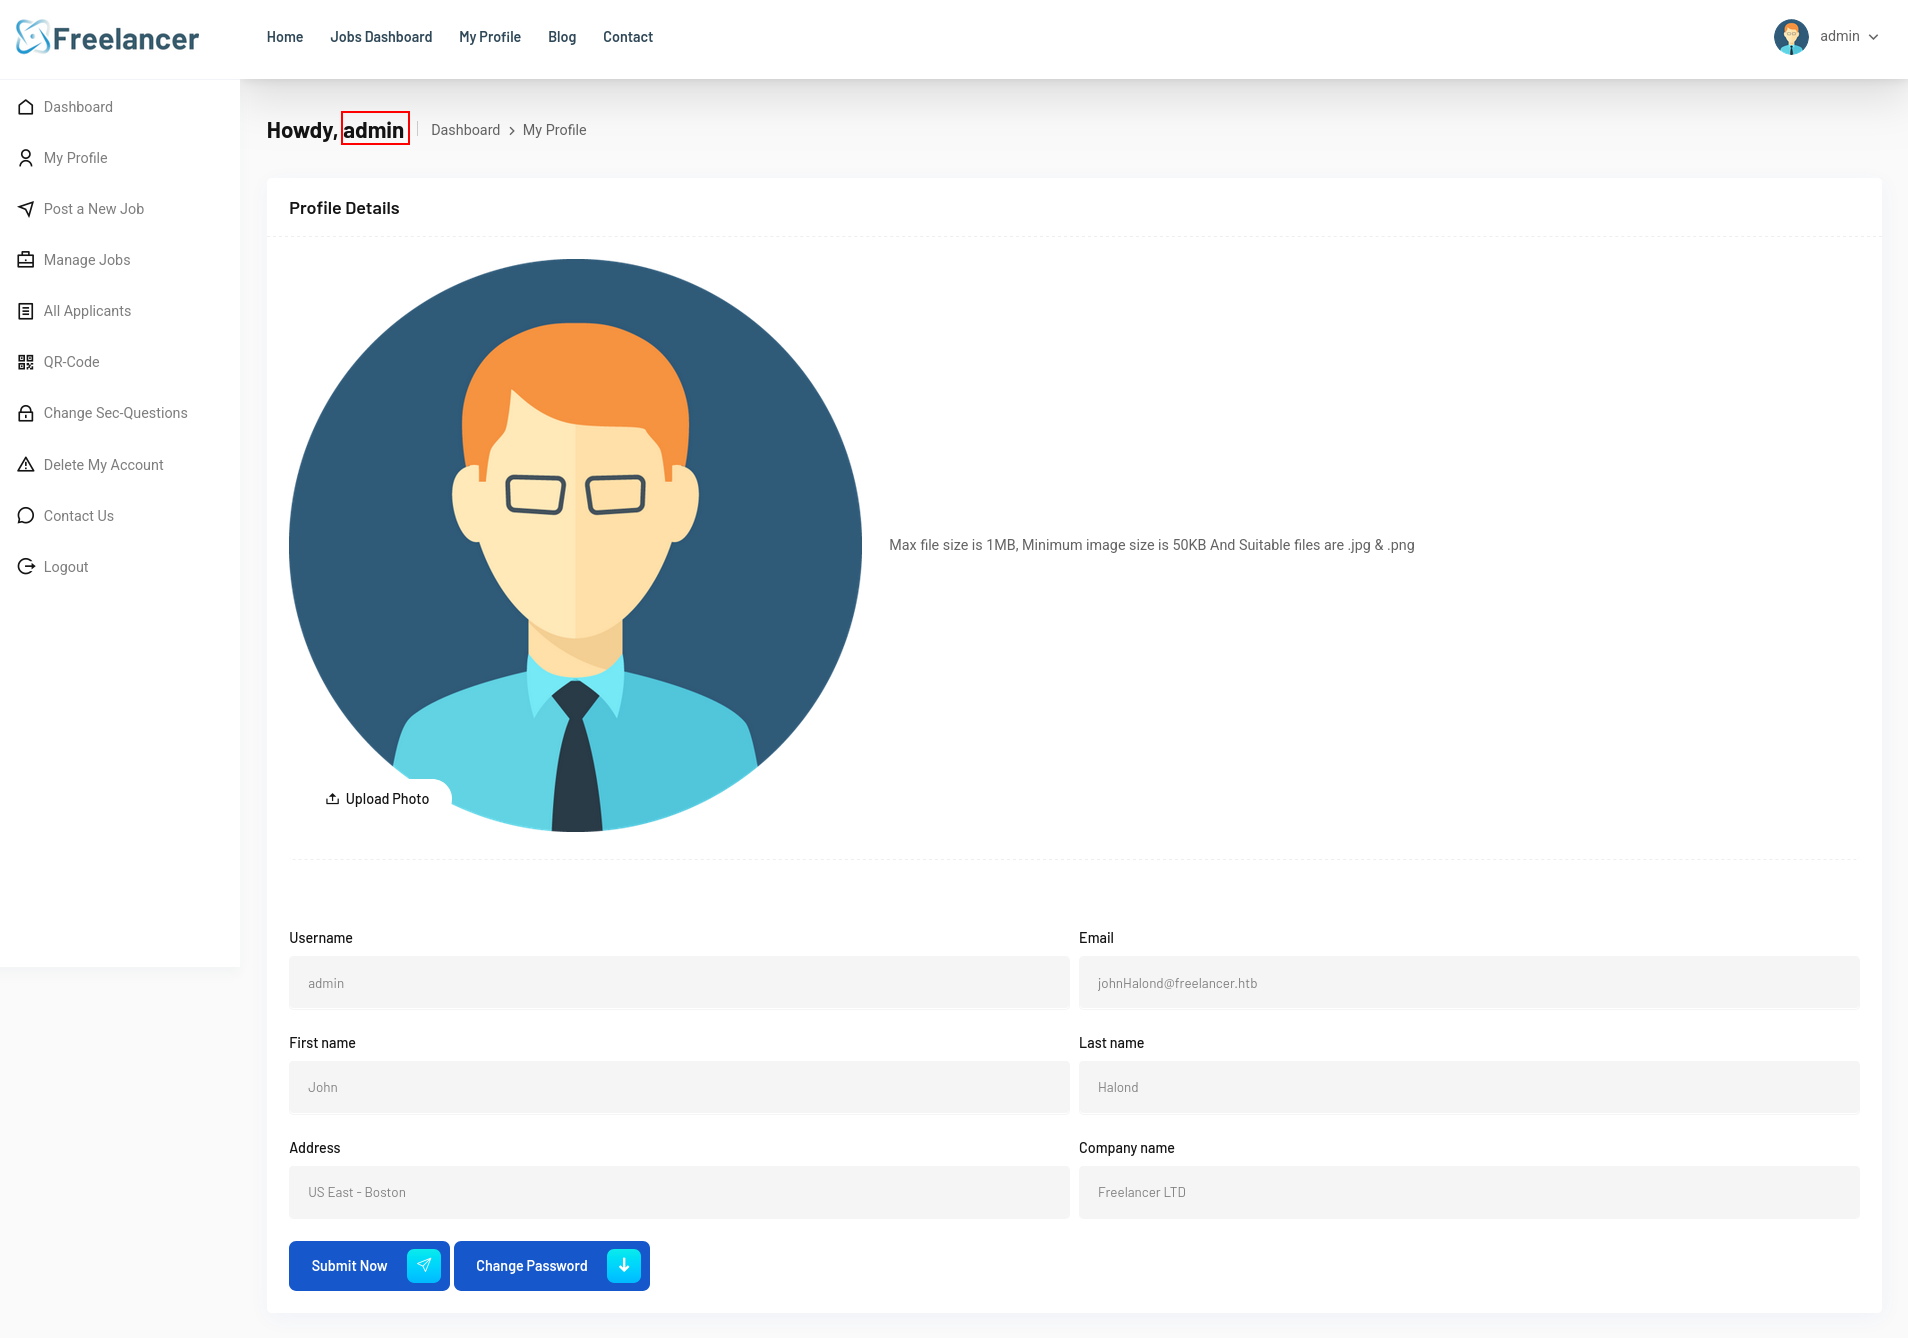This screenshot has width=1908, height=1338.
Task: Click the warning triangle beside Delete My Account
Action: point(26,465)
